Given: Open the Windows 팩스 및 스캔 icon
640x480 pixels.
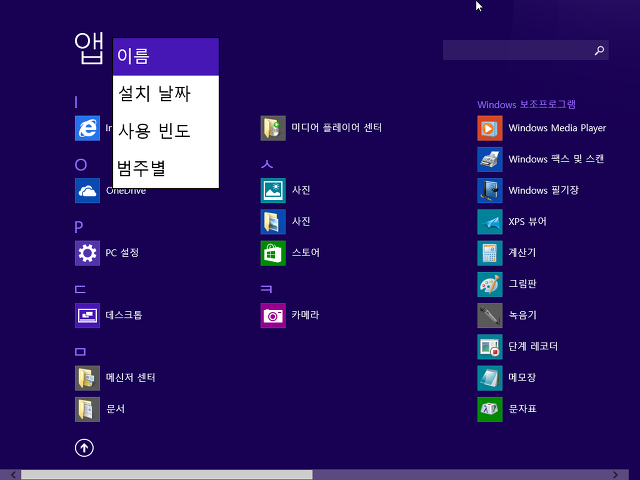Looking at the screenshot, I should point(490,159).
